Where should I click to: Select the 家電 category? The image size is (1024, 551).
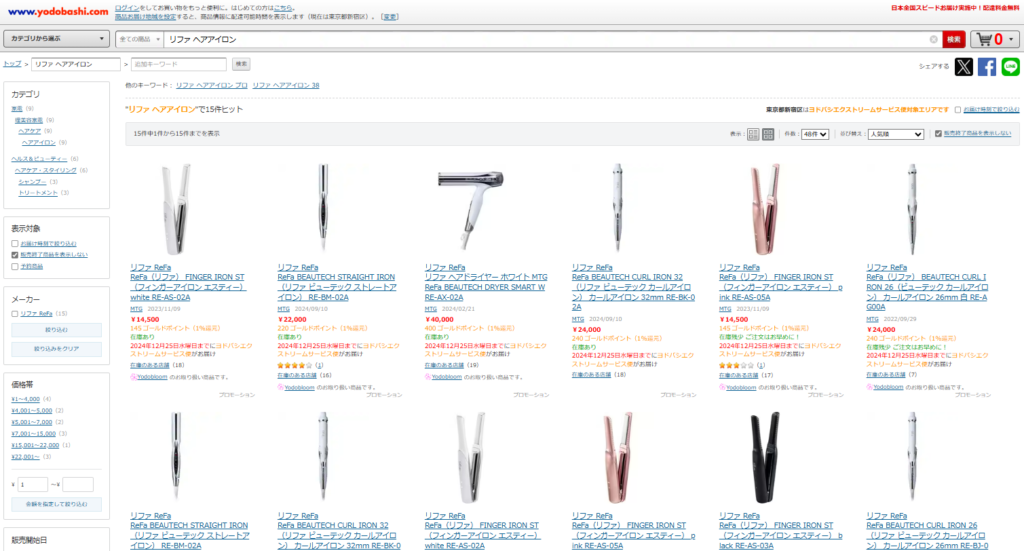coord(16,108)
